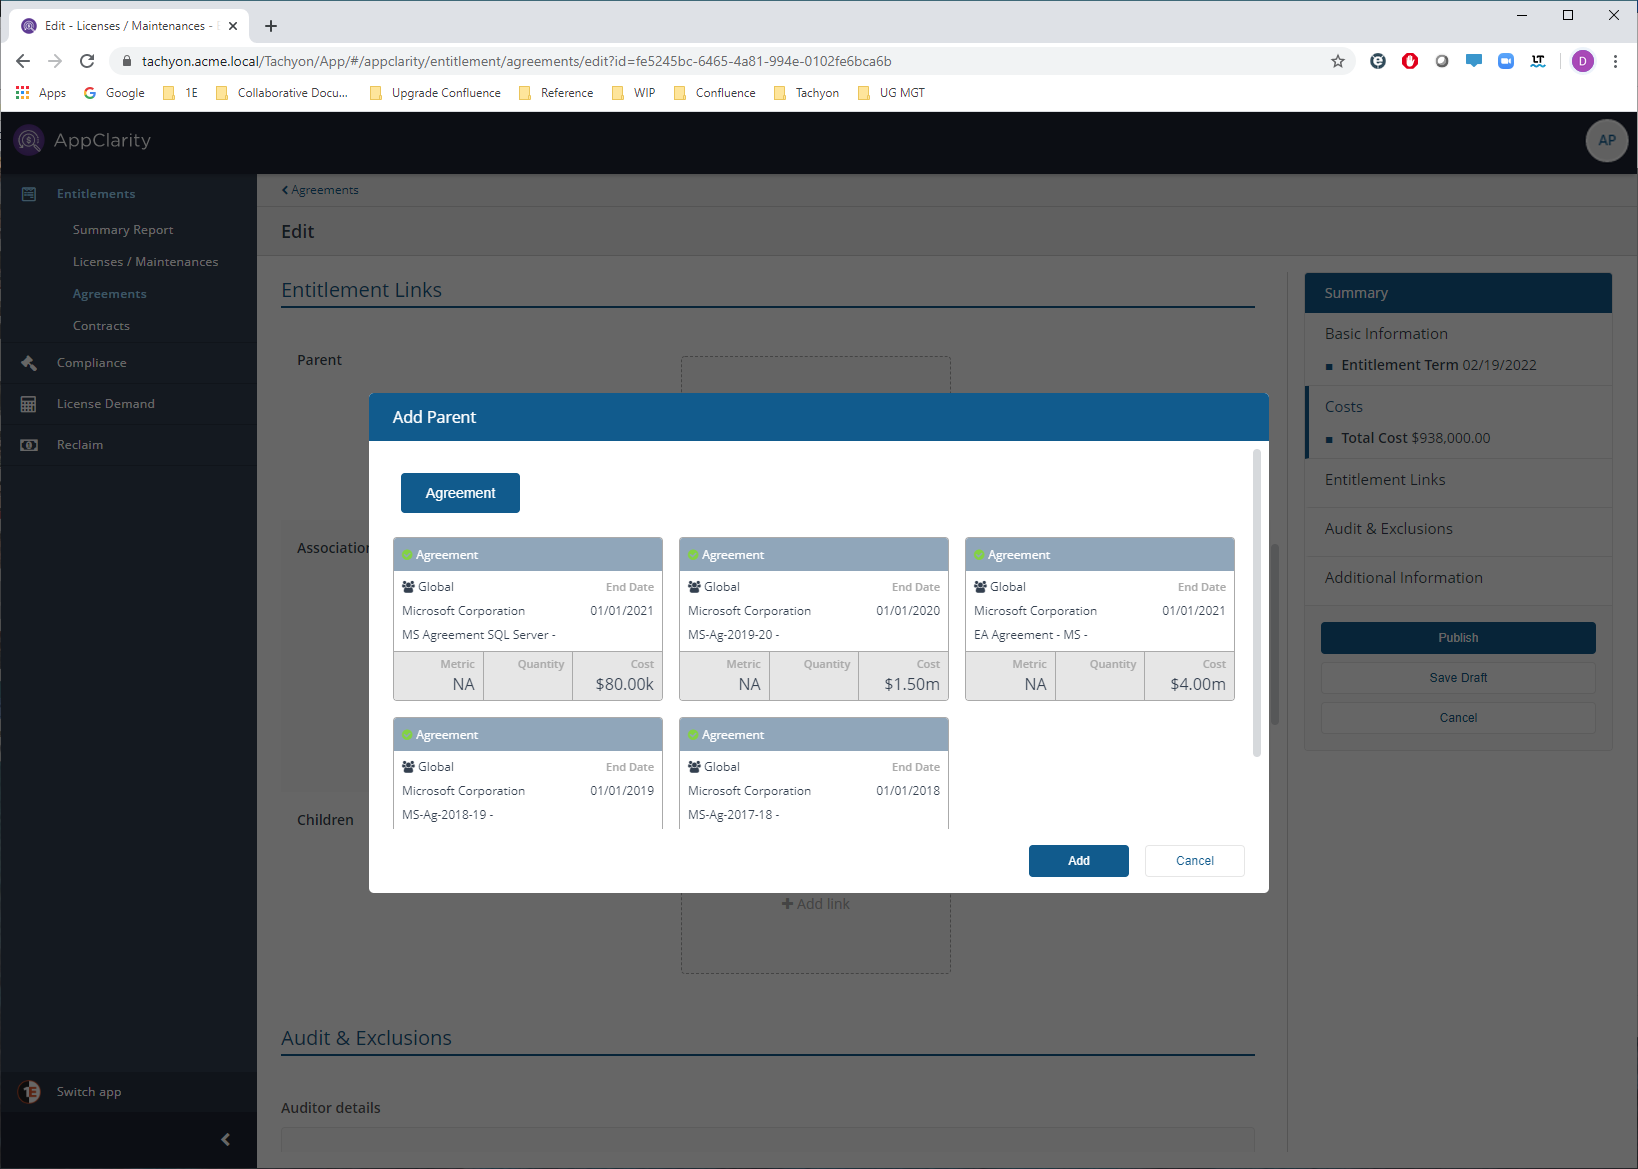Click the Compliance gavel icon

[x=29, y=363]
